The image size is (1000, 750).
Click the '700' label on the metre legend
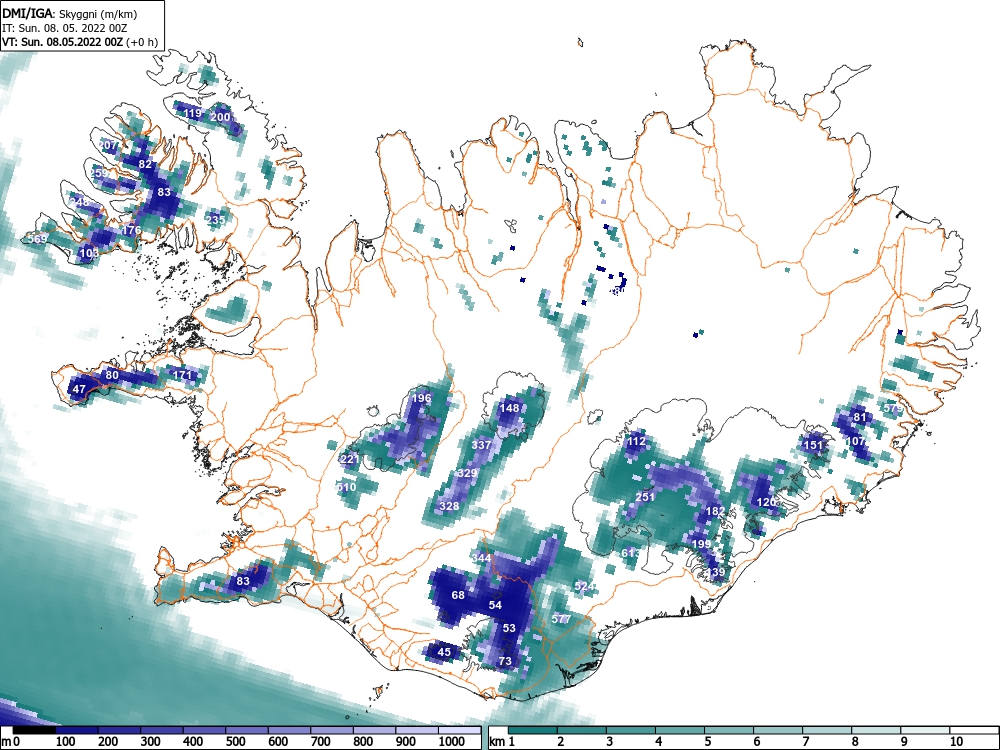click(321, 742)
